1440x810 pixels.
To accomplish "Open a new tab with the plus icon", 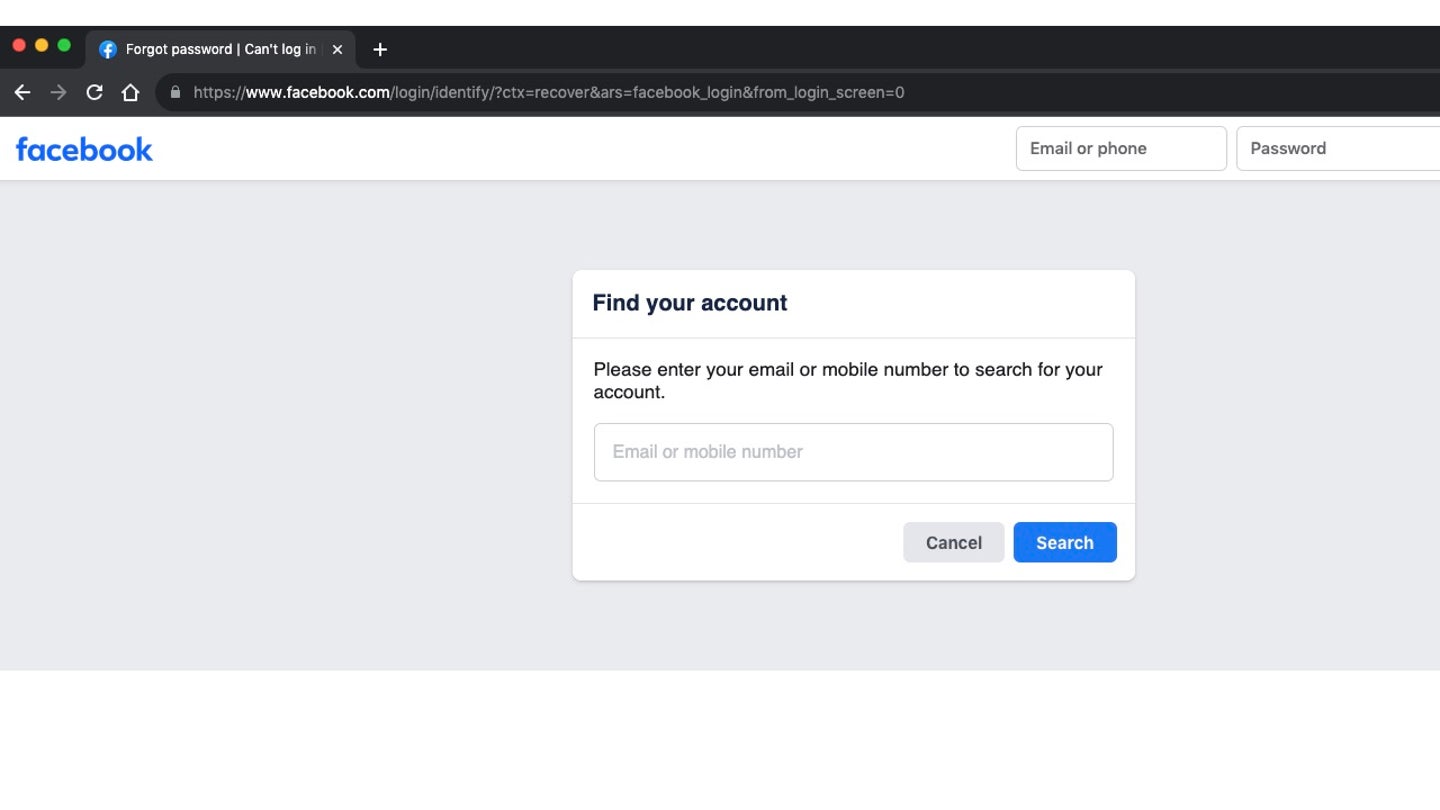I will [x=380, y=49].
